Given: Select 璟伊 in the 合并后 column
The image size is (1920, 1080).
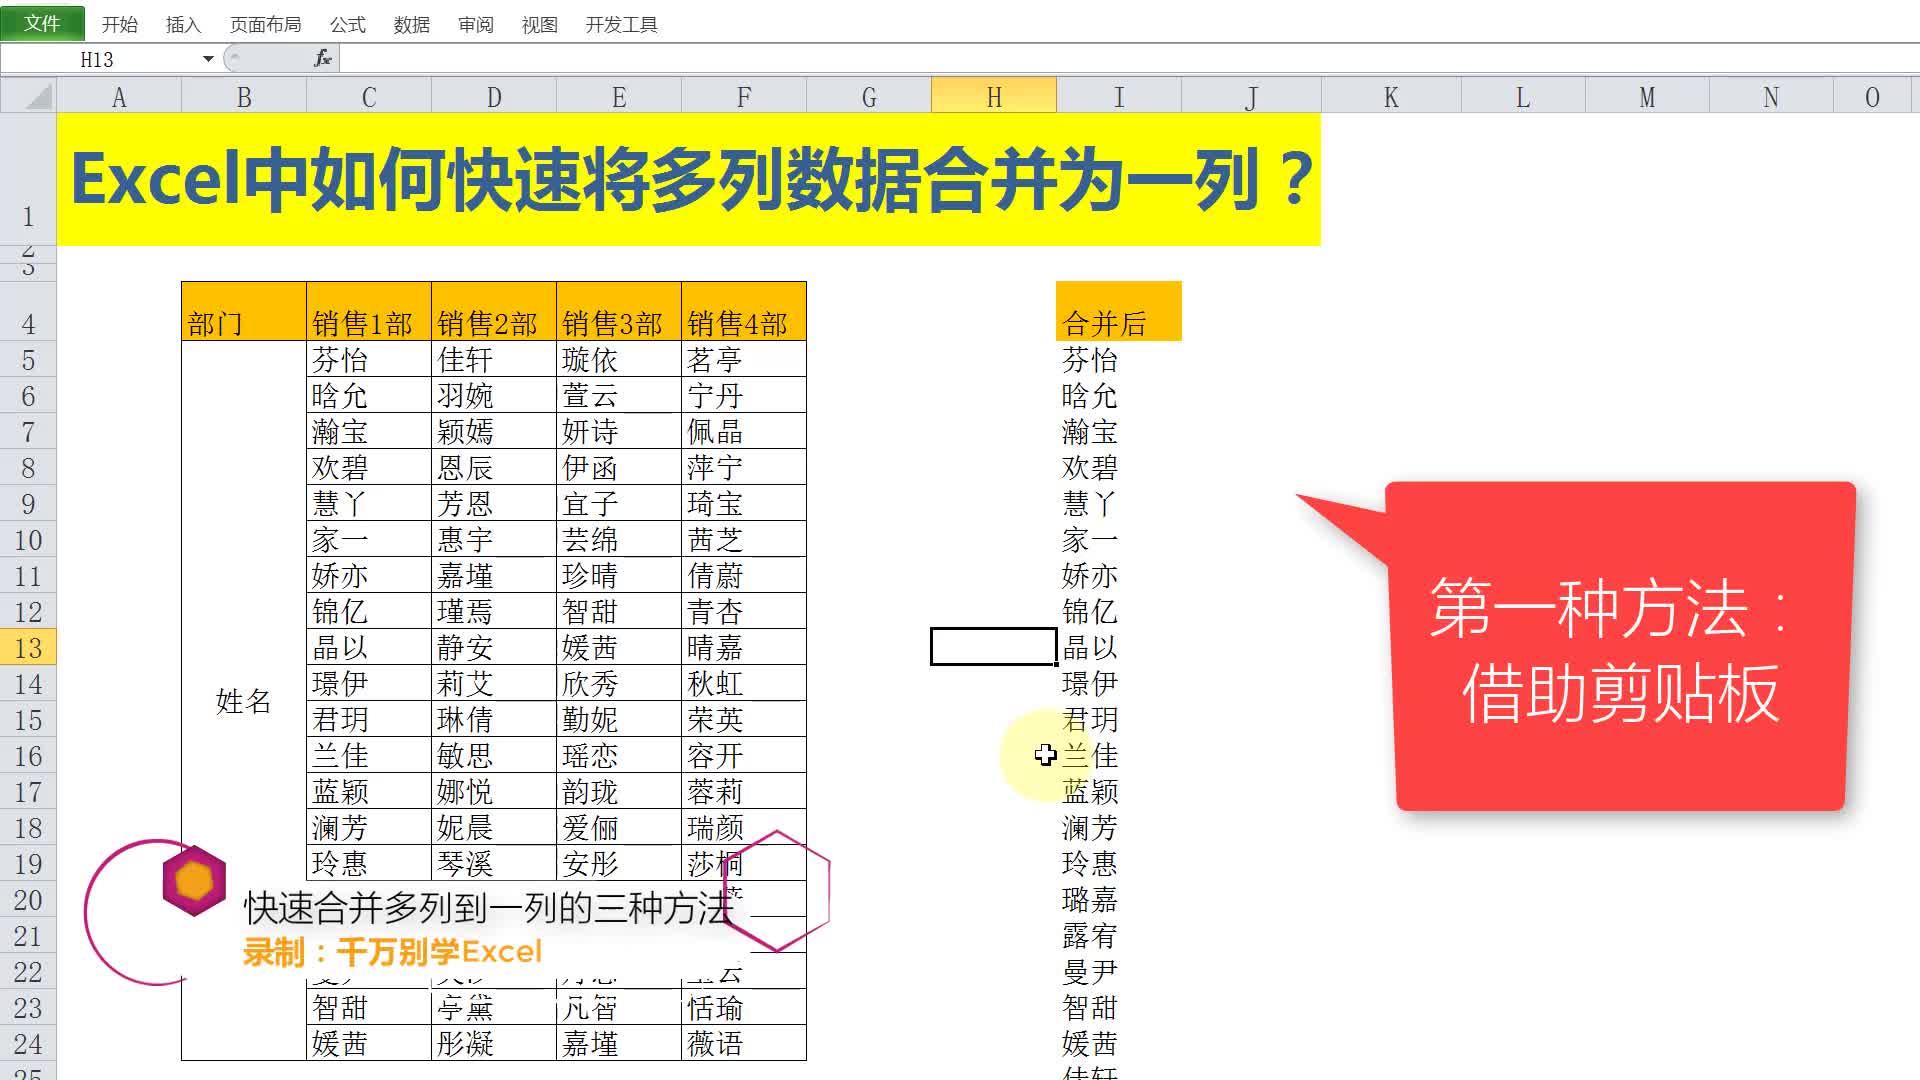Looking at the screenshot, I should [x=1119, y=684].
